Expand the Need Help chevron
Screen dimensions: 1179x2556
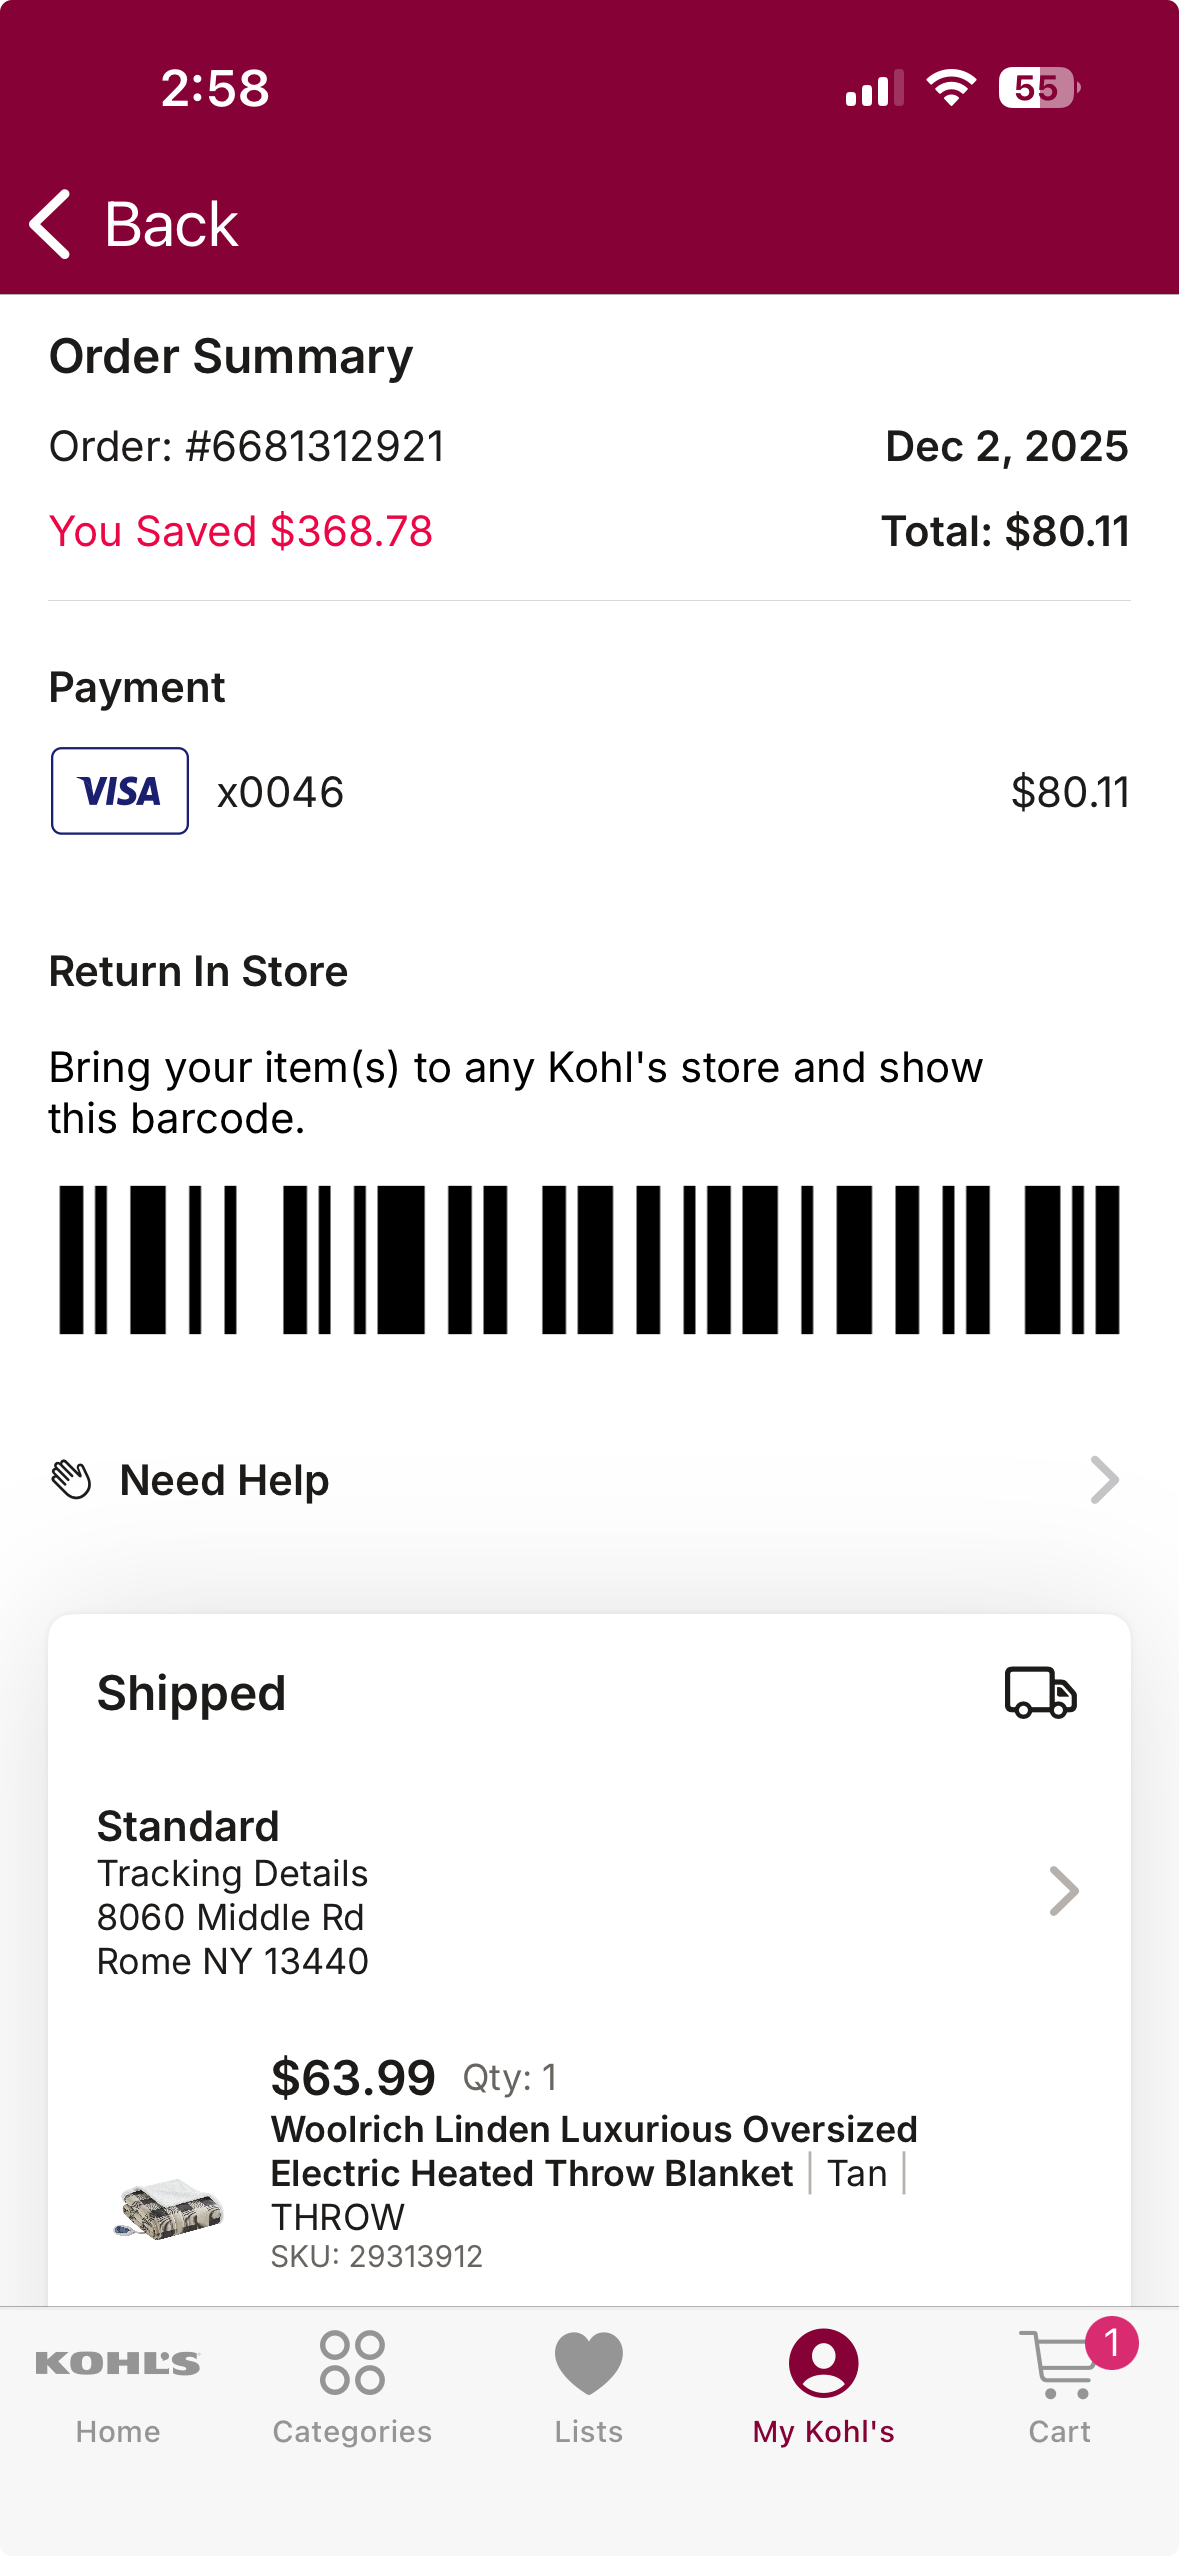[x=1104, y=1480]
